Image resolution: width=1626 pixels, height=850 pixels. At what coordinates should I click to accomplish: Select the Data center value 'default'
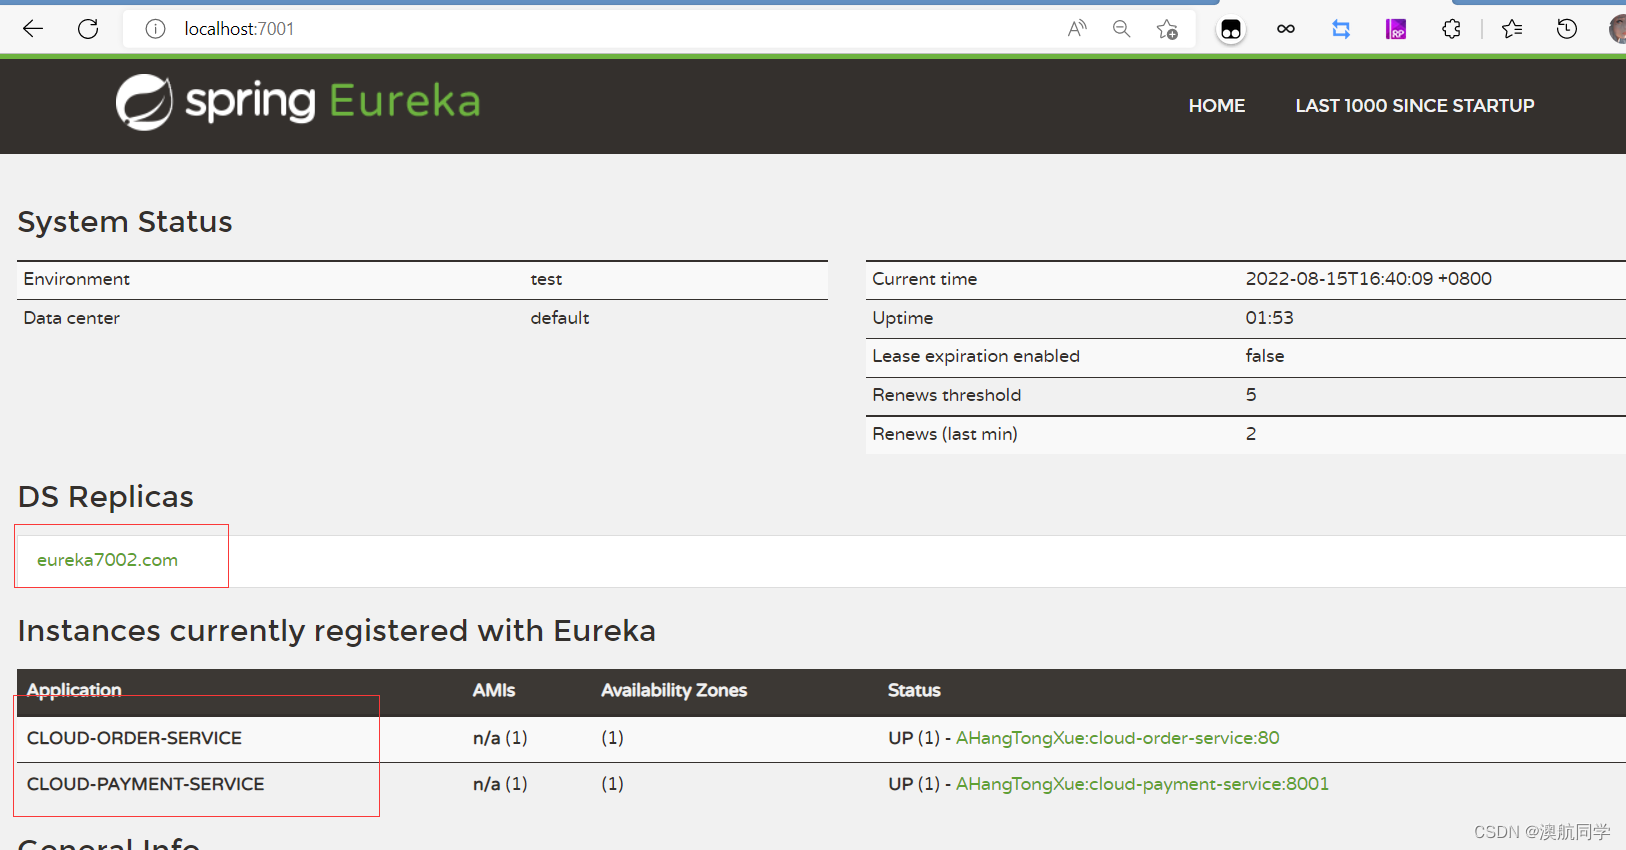(x=560, y=318)
